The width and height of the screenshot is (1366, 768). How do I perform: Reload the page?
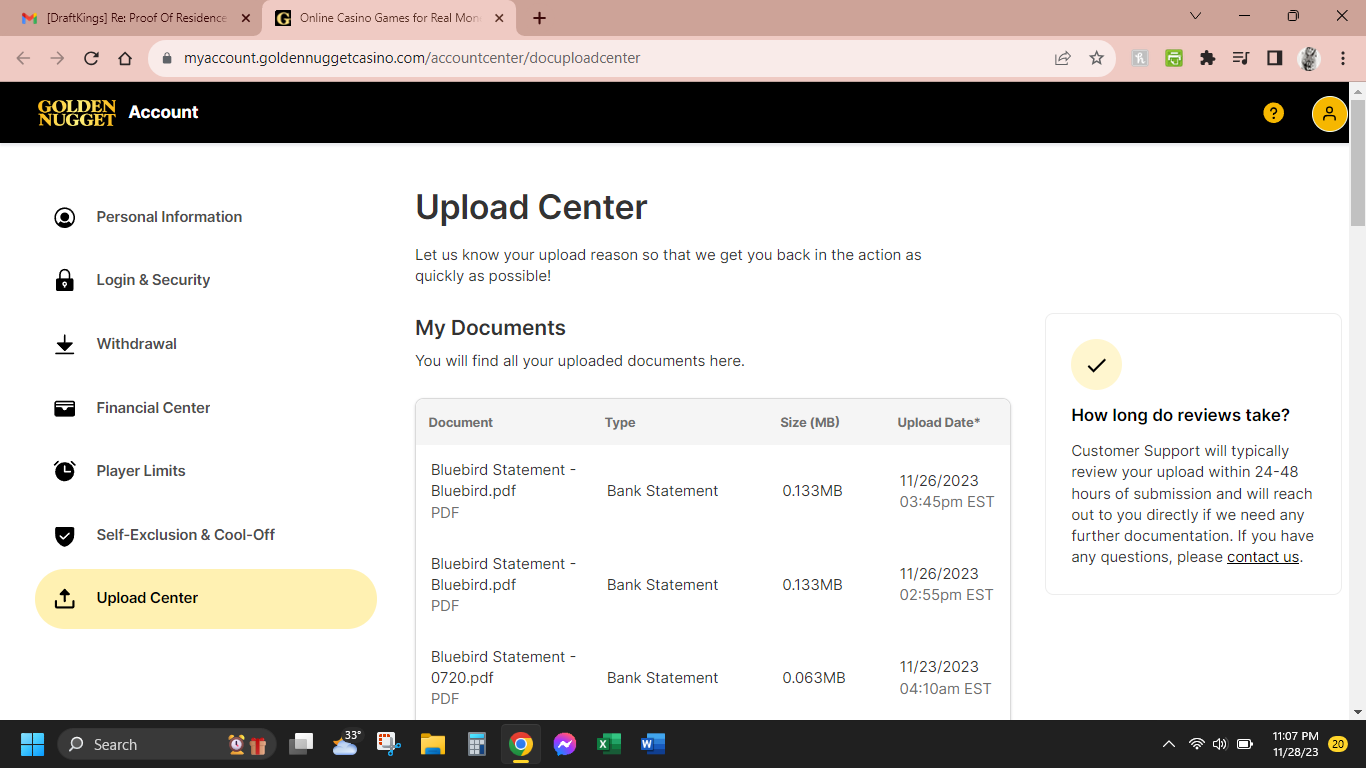tap(91, 58)
